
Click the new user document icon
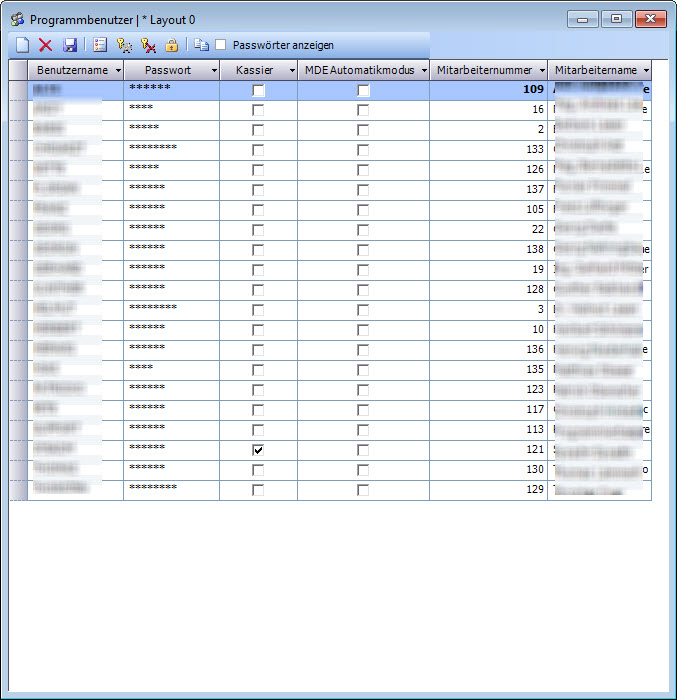22,45
